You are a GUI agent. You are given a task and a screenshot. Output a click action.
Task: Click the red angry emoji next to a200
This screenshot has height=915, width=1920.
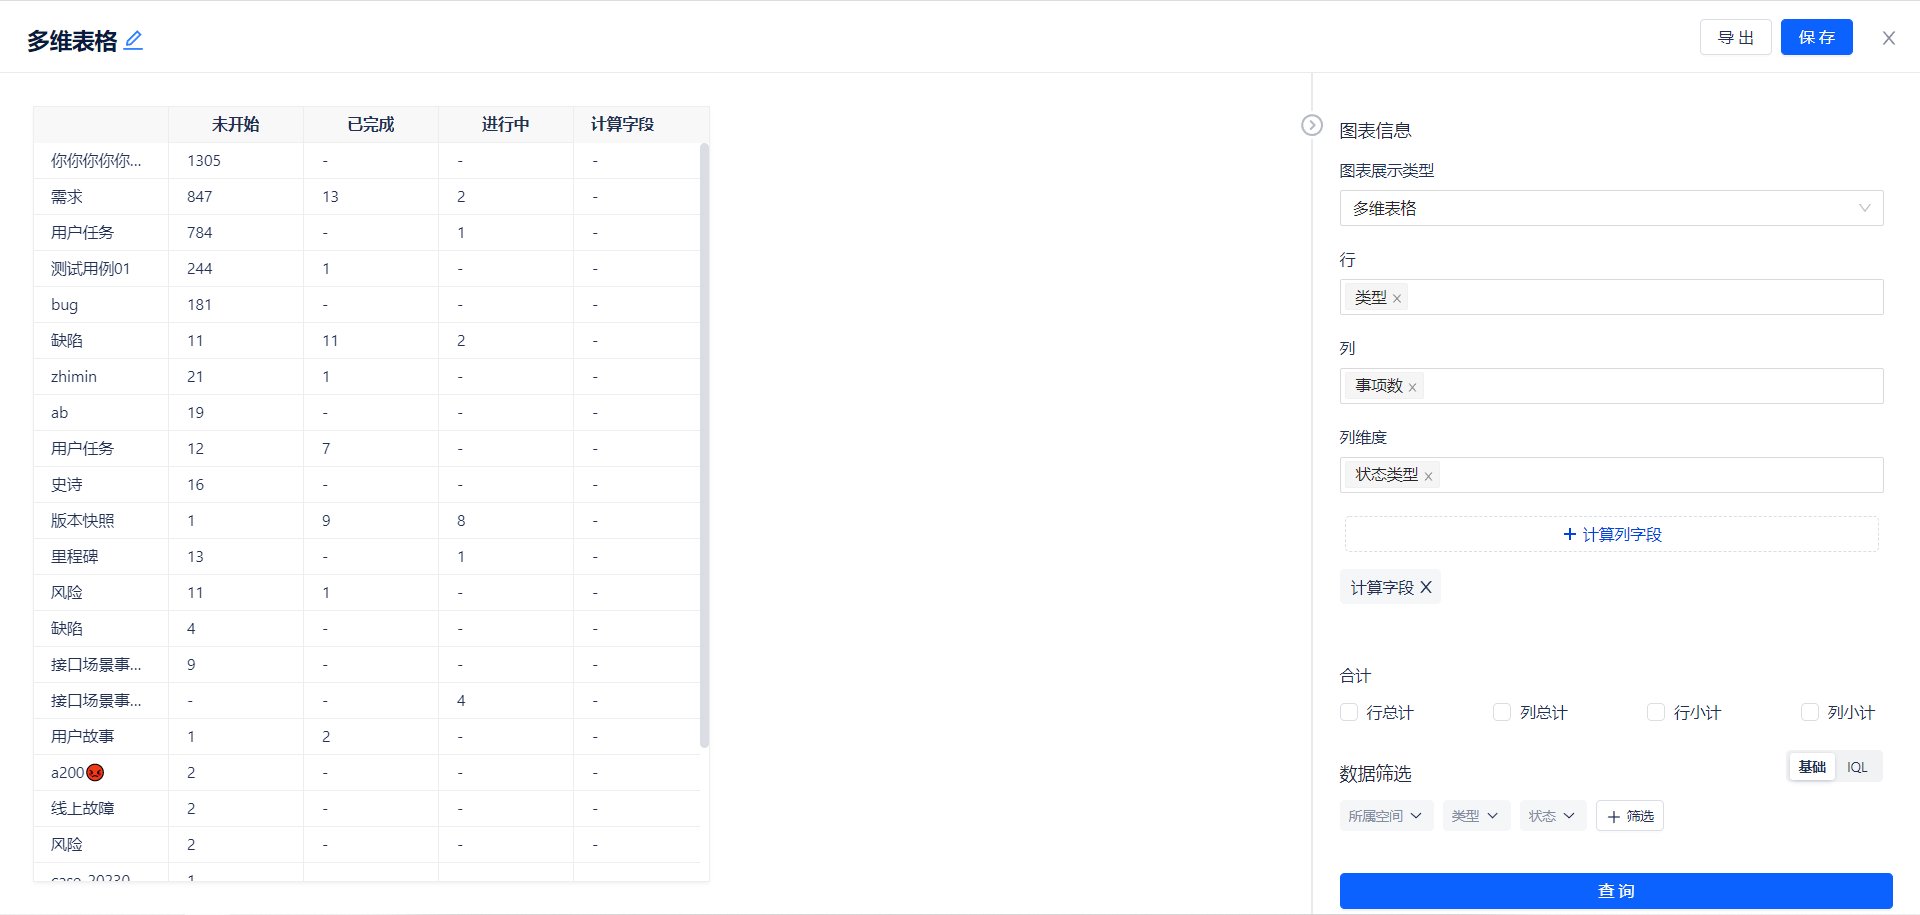(x=95, y=772)
